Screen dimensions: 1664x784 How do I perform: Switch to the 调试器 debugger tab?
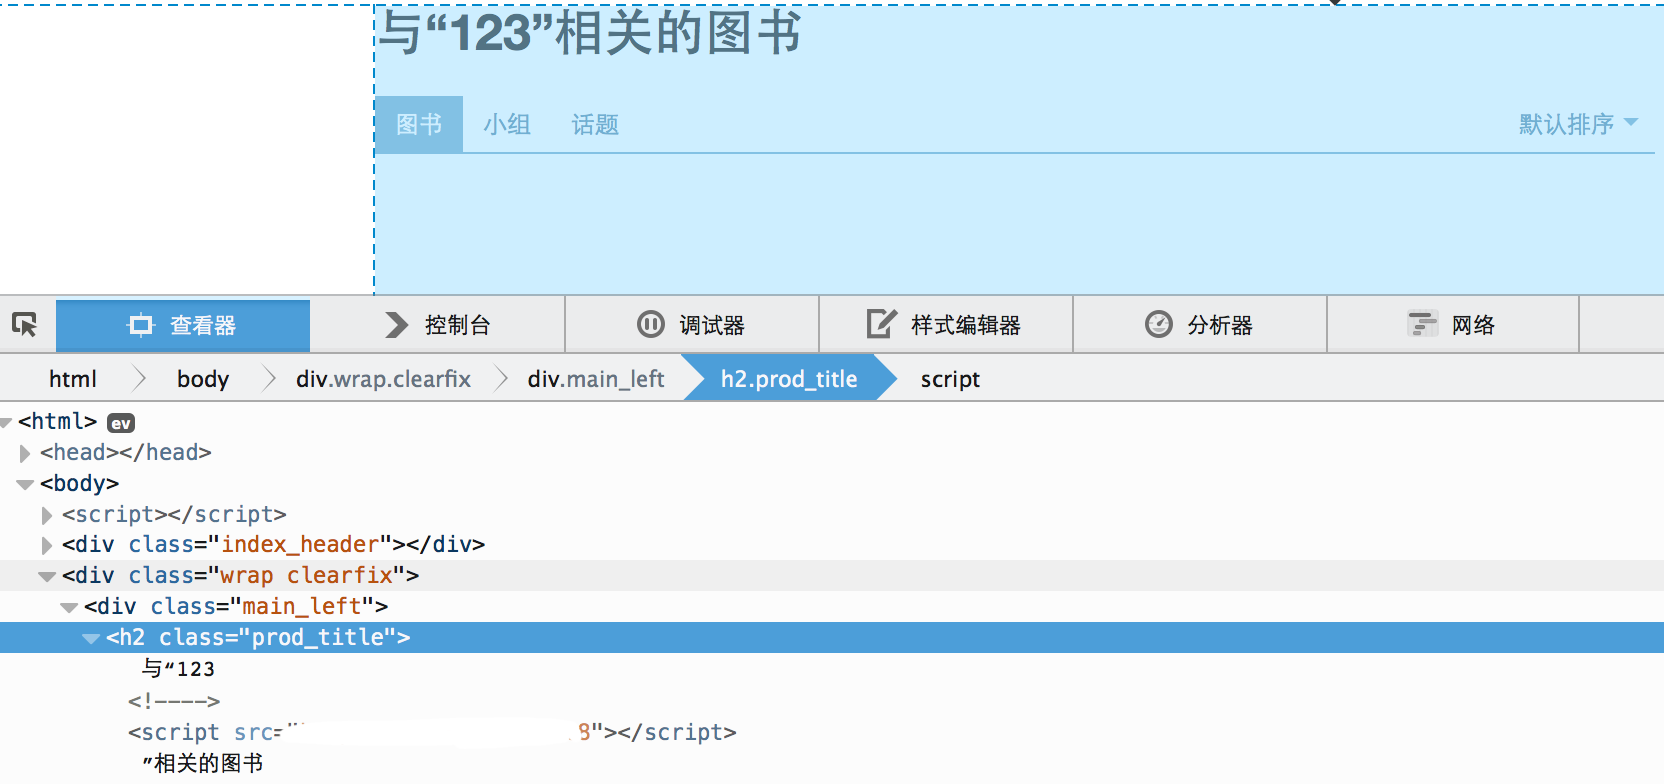(x=692, y=325)
